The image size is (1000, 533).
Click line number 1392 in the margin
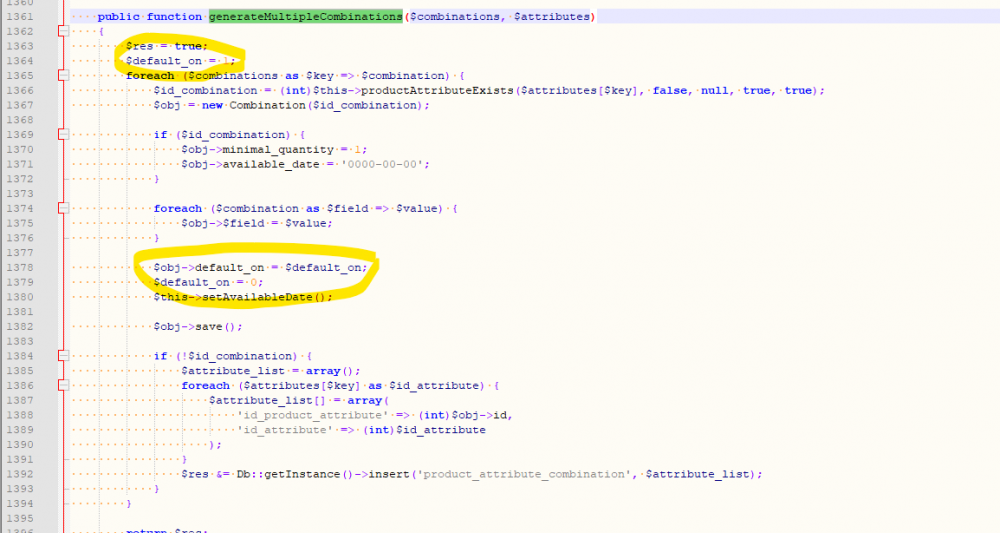pos(20,474)
